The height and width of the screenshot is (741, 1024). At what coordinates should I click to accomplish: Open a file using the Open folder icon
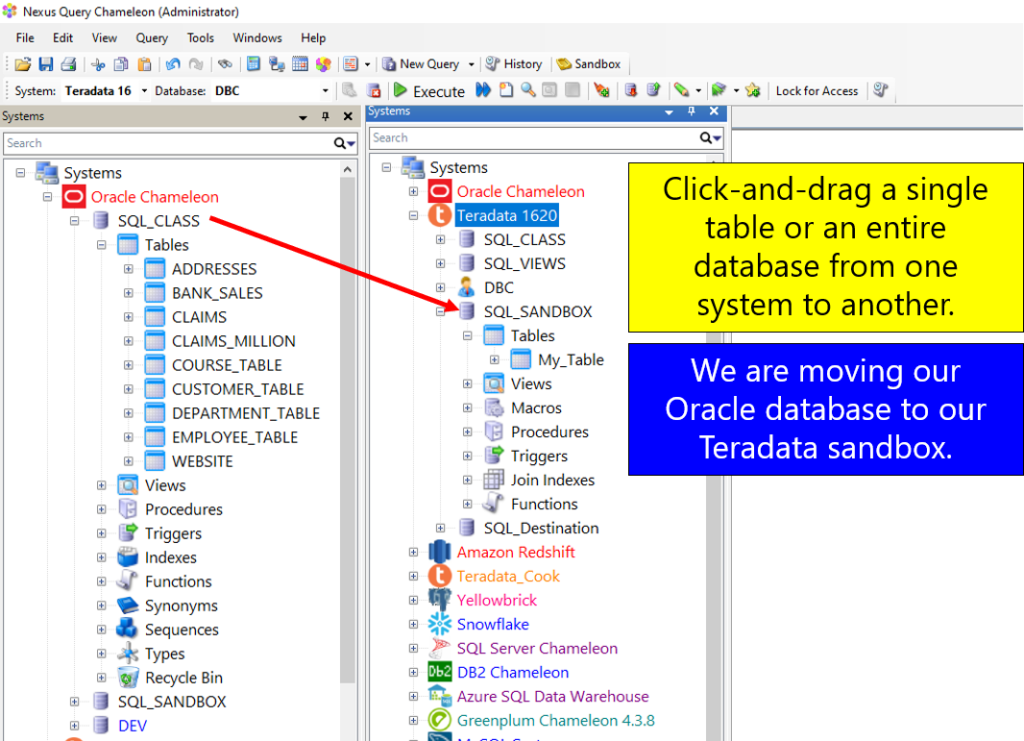23,63
